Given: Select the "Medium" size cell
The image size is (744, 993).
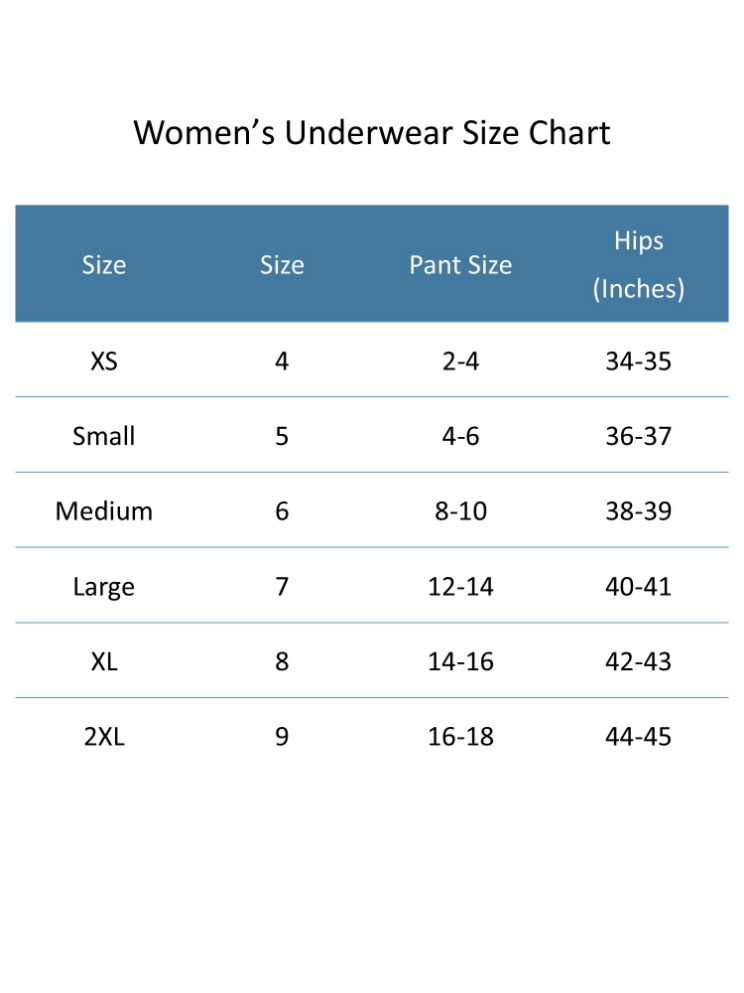Looking at the screenshot, I should 104,511.
